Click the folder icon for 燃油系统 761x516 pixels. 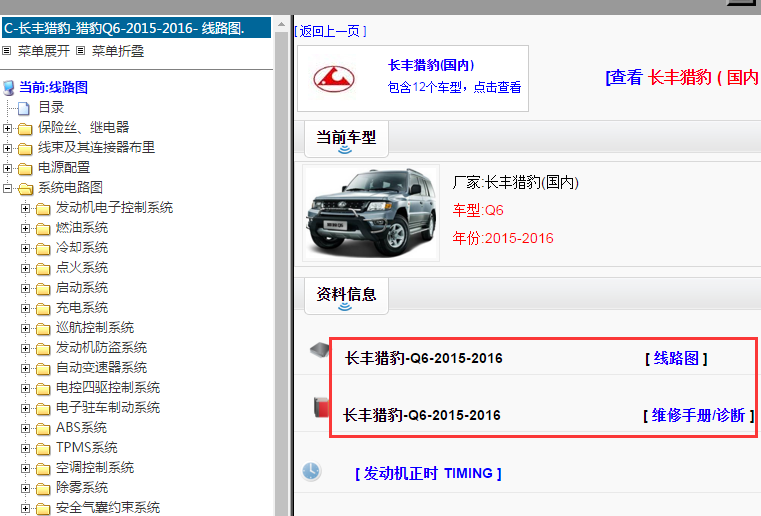click(43, 229)
